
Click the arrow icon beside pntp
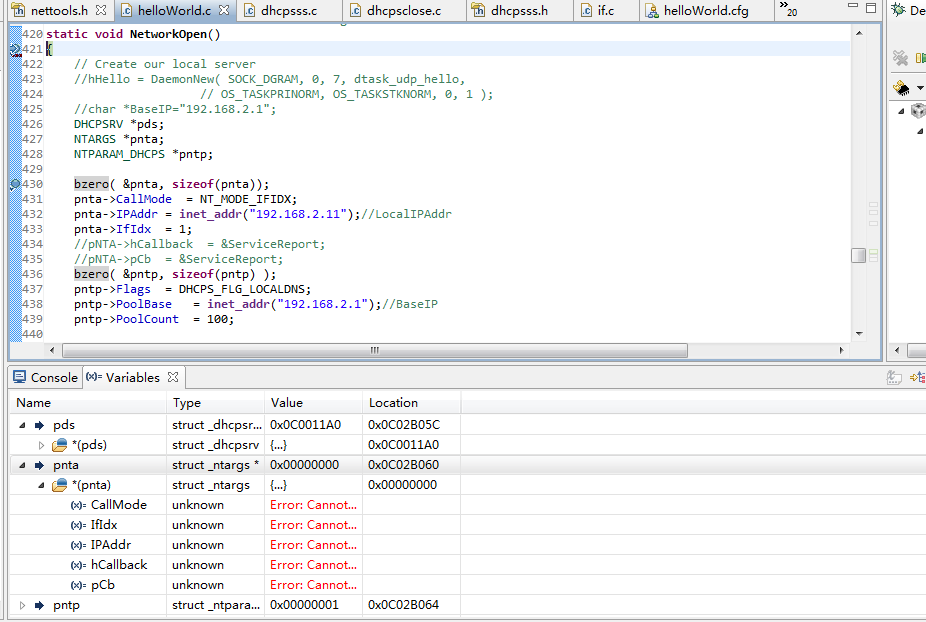[x=40, y=605]
